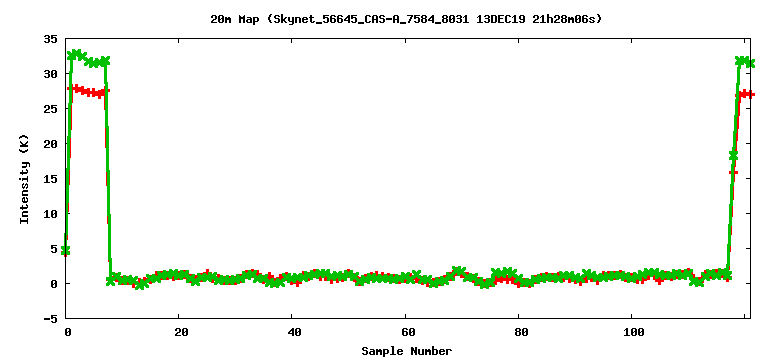Click the 35 tick label on y-axis

click(x=50, y=39)
